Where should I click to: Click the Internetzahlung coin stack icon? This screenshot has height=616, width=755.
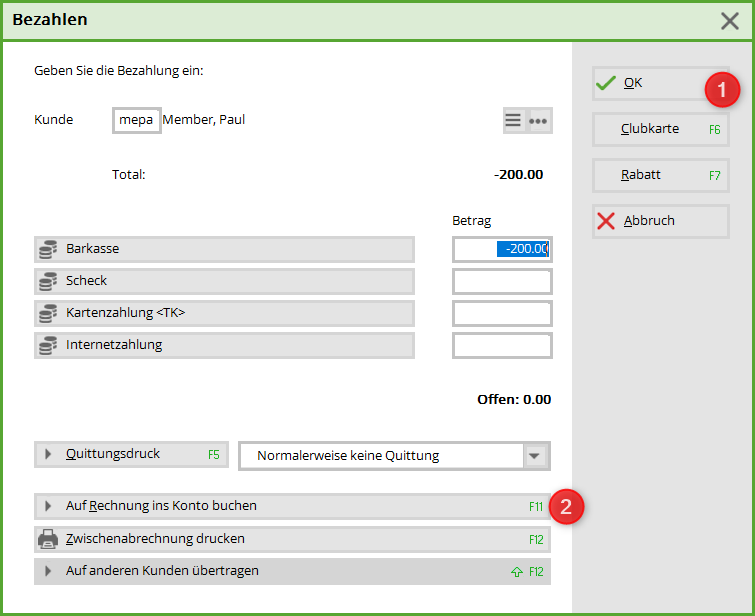47,345
